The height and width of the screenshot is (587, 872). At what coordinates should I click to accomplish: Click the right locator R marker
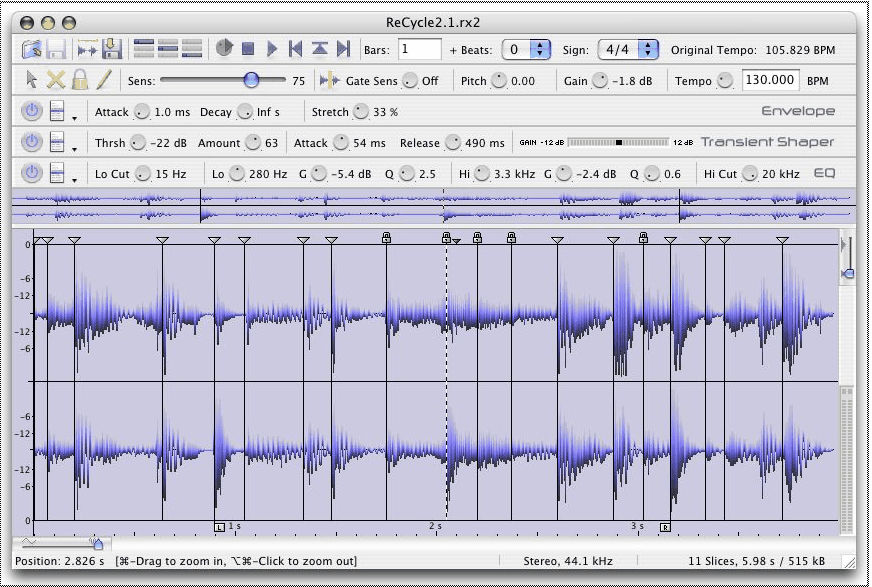665,527
